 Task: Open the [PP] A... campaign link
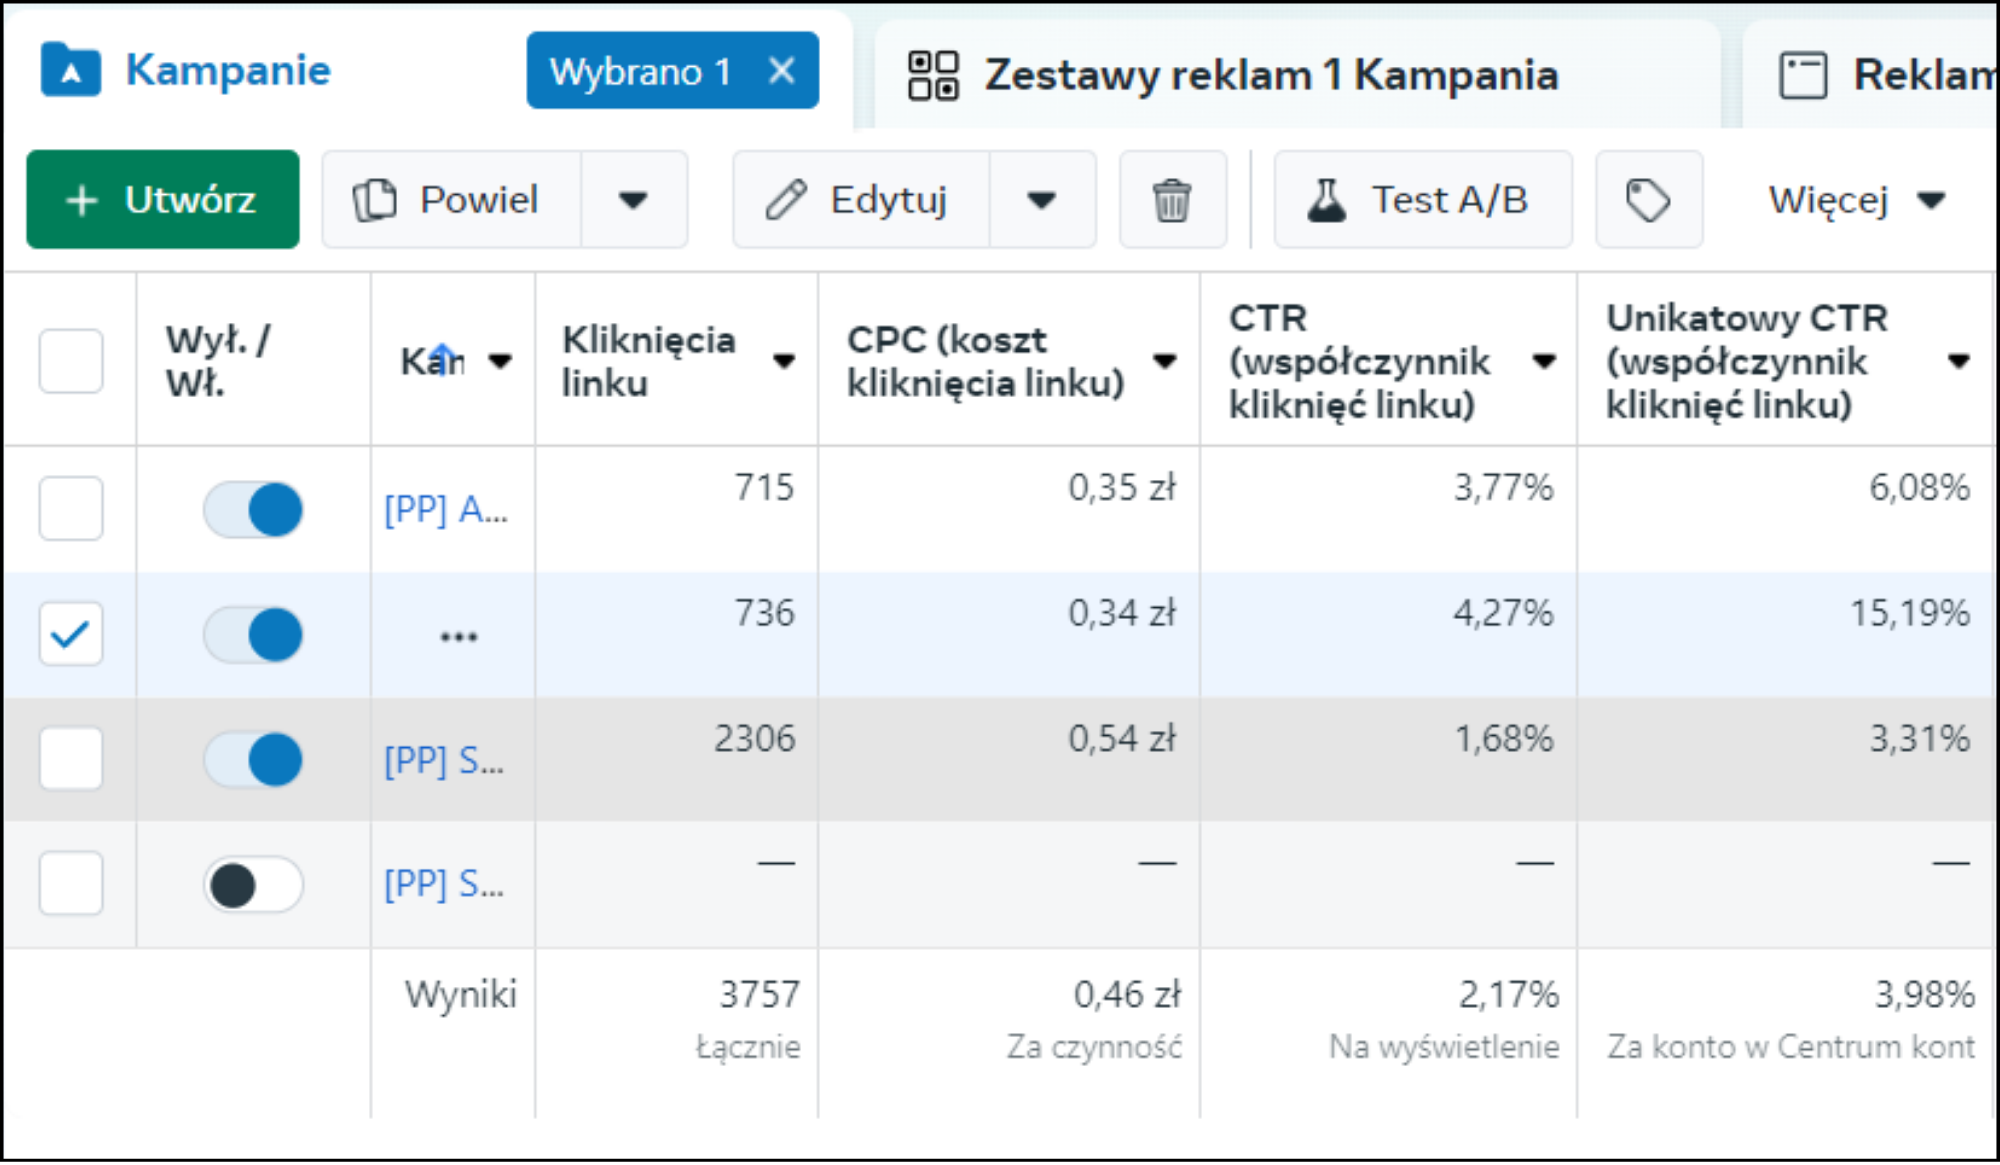pyautogui.click(x=446, y=510)
